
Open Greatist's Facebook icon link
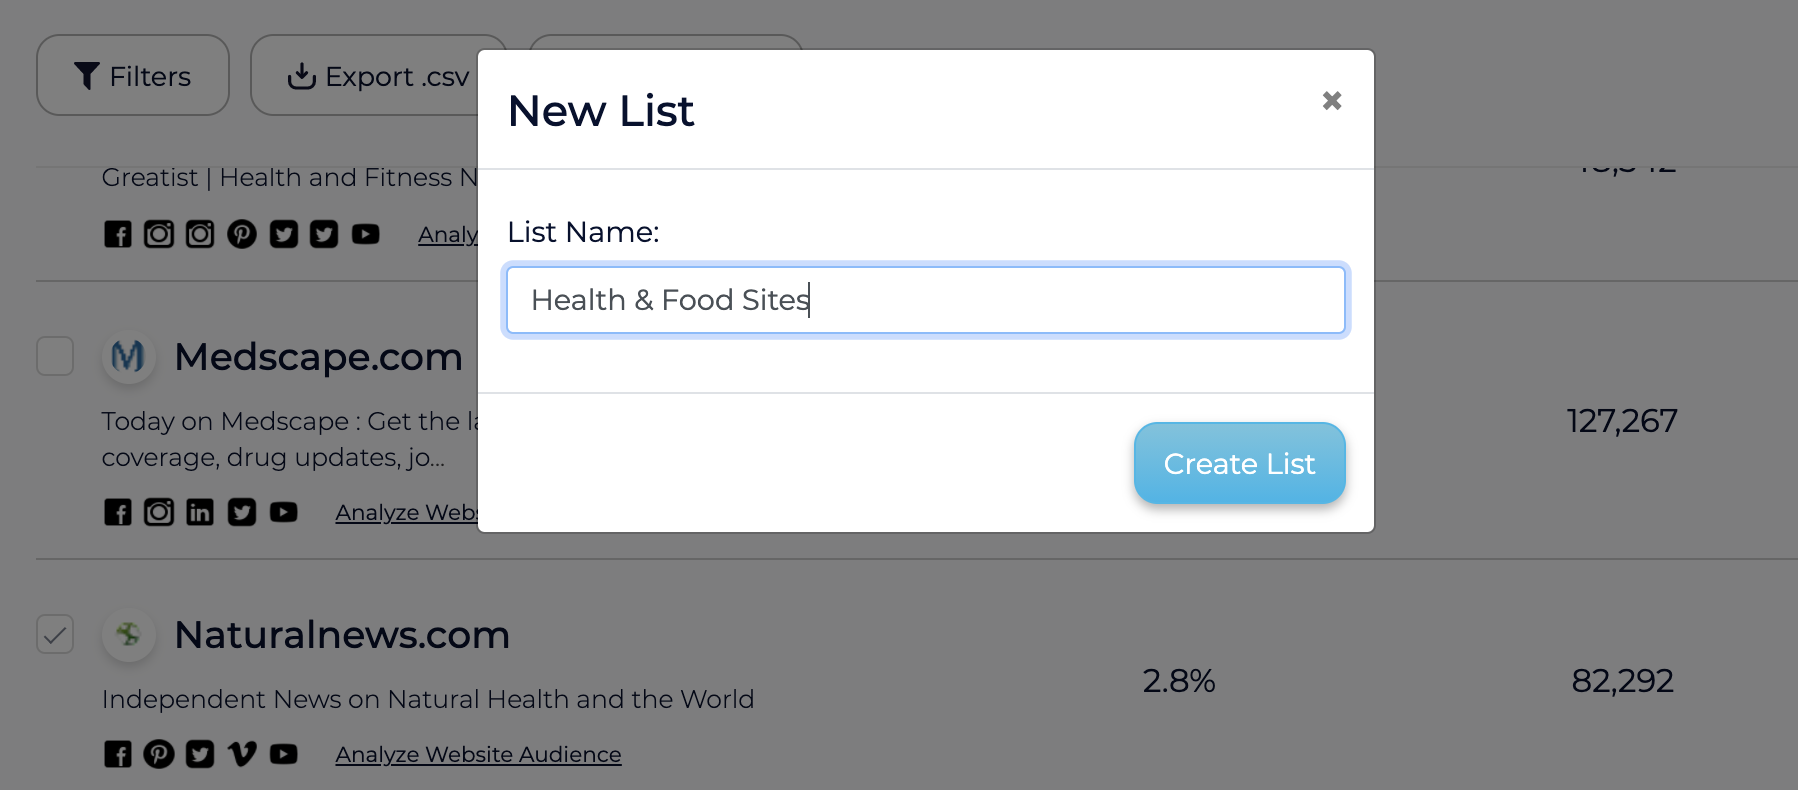pyautogui.click(x=118, y=234)
